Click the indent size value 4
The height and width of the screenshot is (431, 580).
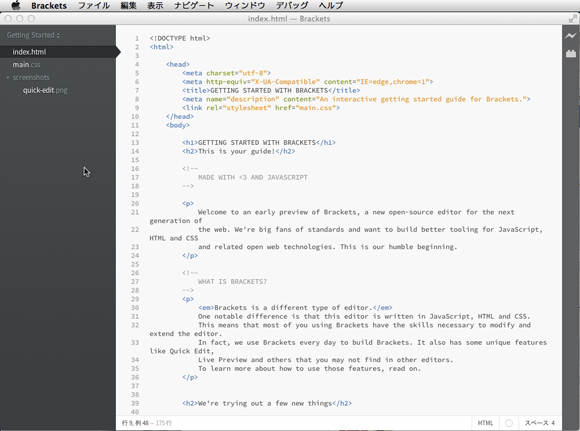pyautogui.click(x=553, y=423)
